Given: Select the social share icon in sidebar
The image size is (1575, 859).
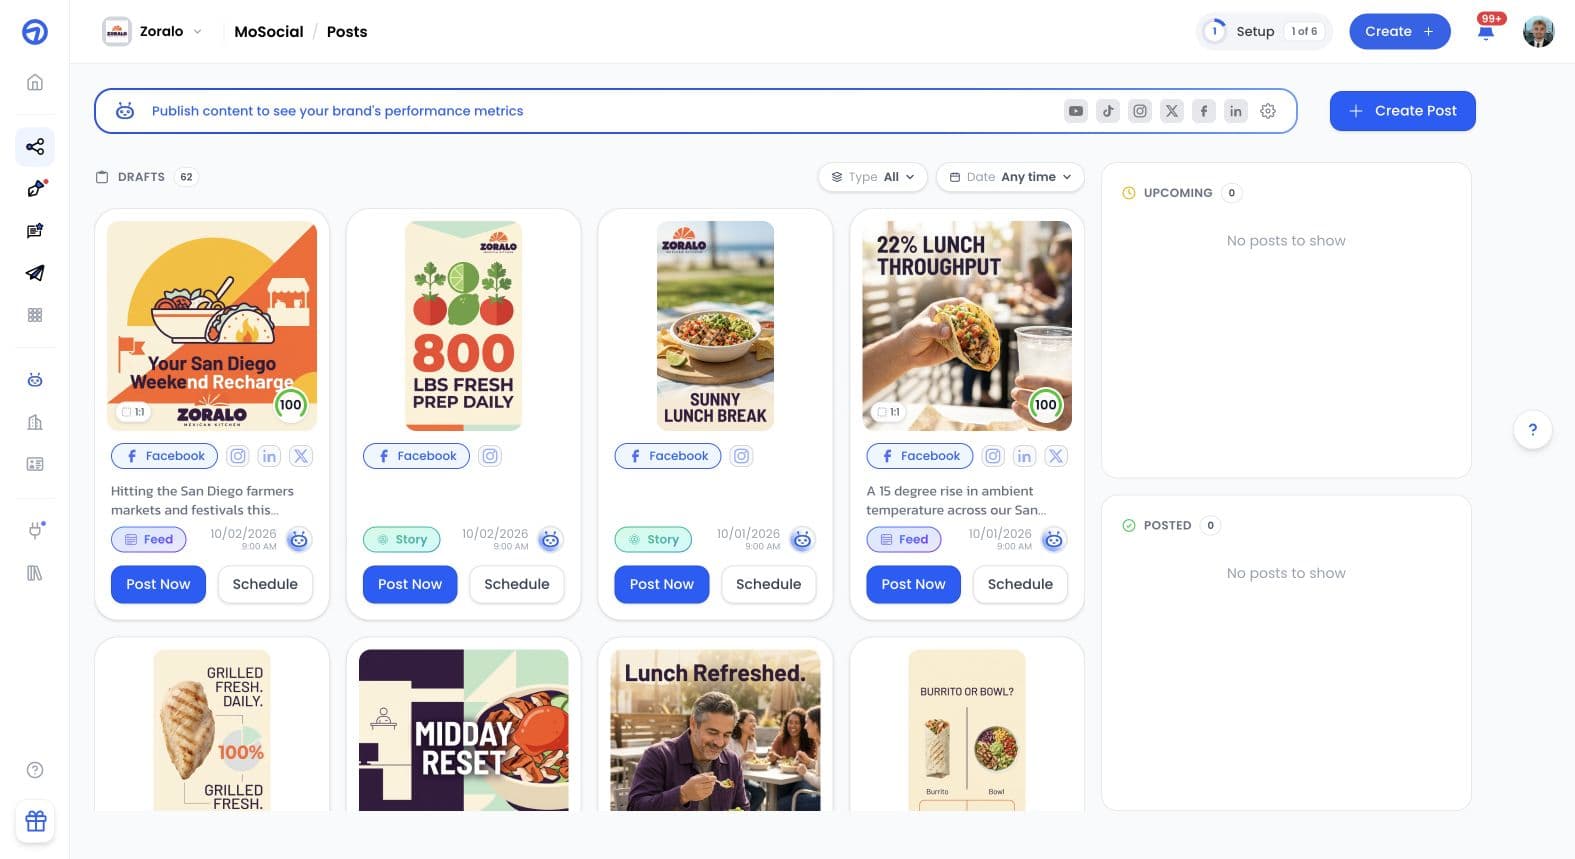Looking at the screenshot, I should click(35, 147).
